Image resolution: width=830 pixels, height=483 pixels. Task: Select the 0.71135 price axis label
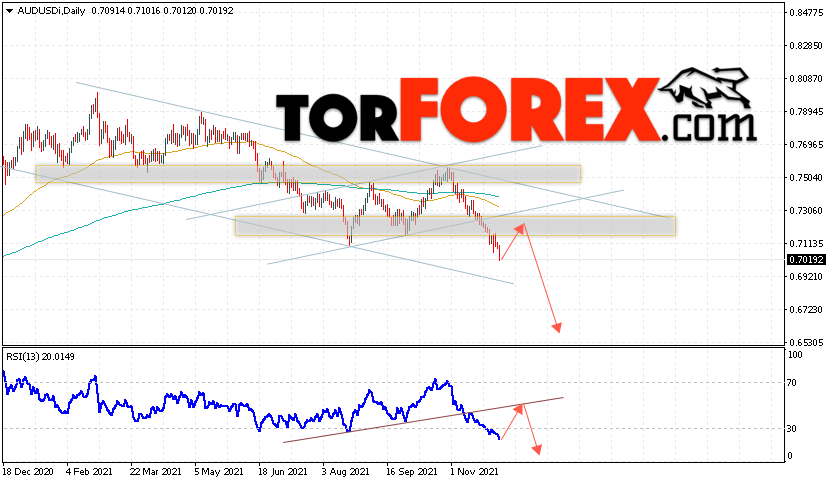806,244
